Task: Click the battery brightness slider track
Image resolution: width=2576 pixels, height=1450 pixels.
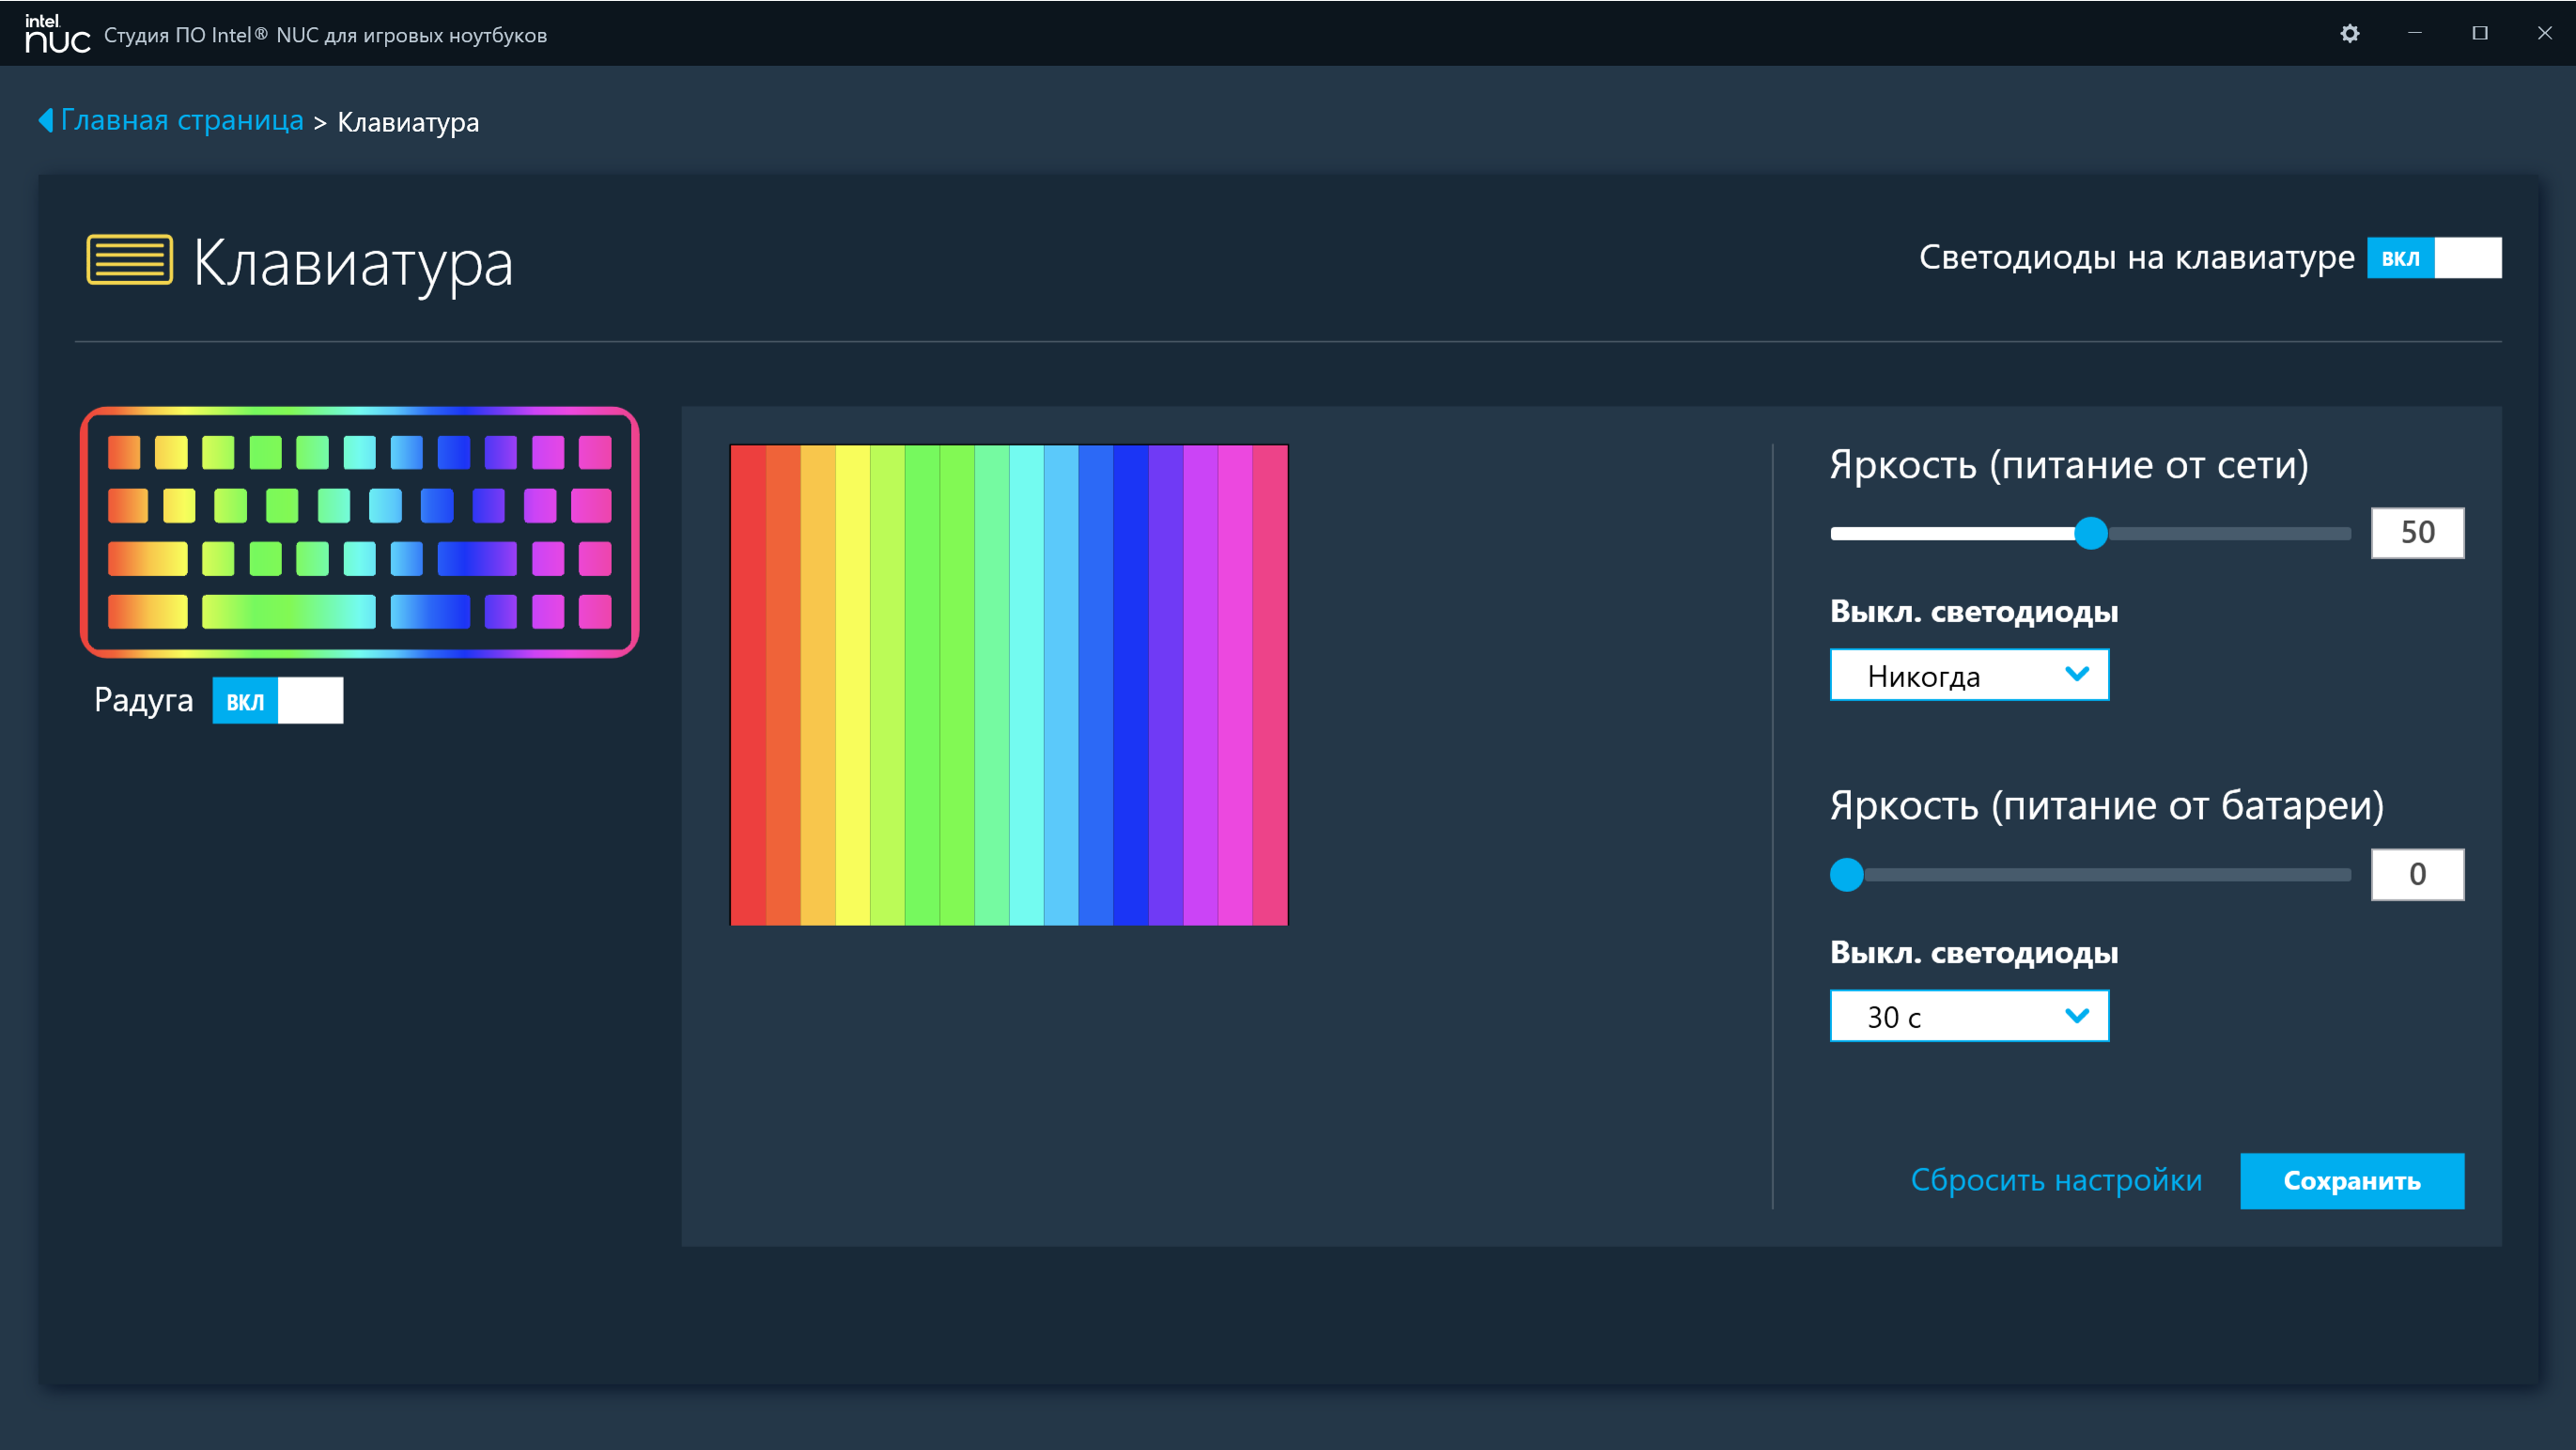Action: point(2100,875)
